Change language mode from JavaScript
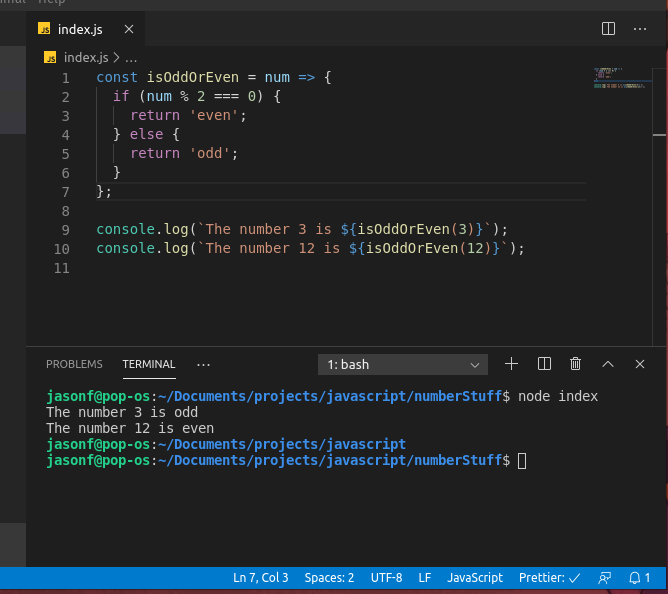This screenshot has height=594, width=668. click(474, 578)
